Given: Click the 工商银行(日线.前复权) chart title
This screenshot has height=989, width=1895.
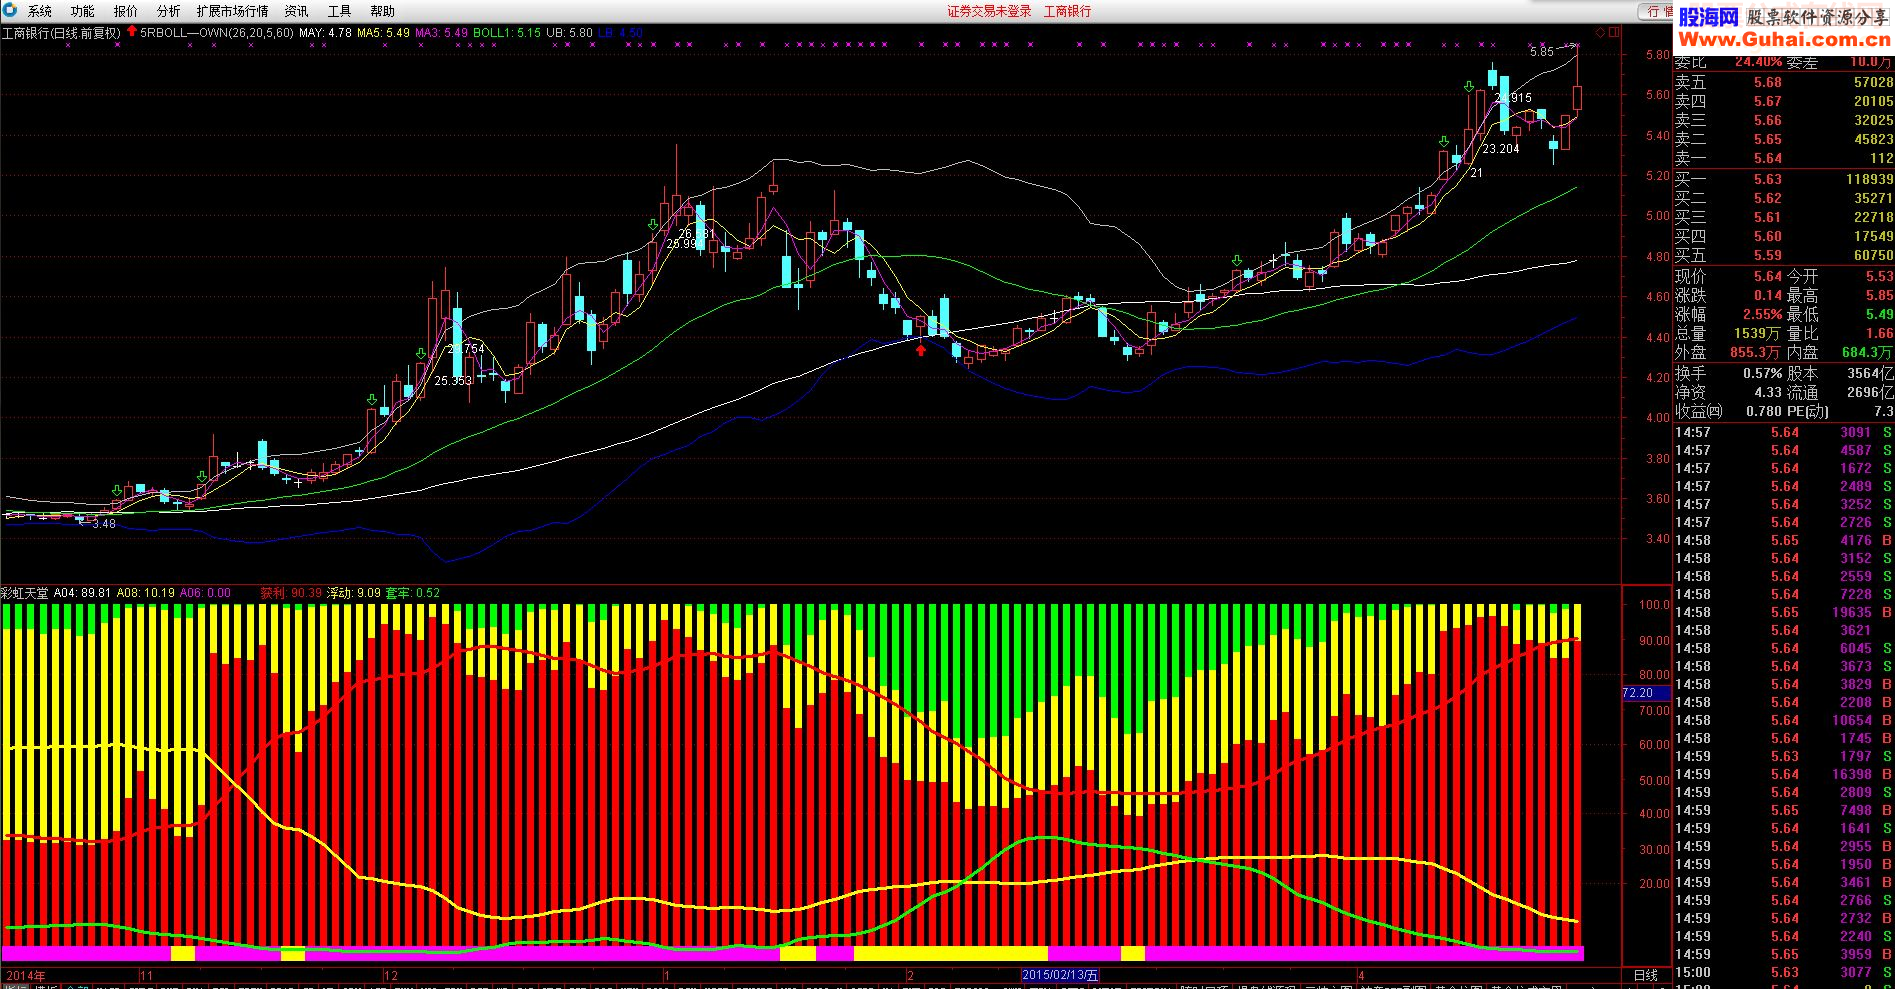Looking at the screenshot, I should point(61,33).
